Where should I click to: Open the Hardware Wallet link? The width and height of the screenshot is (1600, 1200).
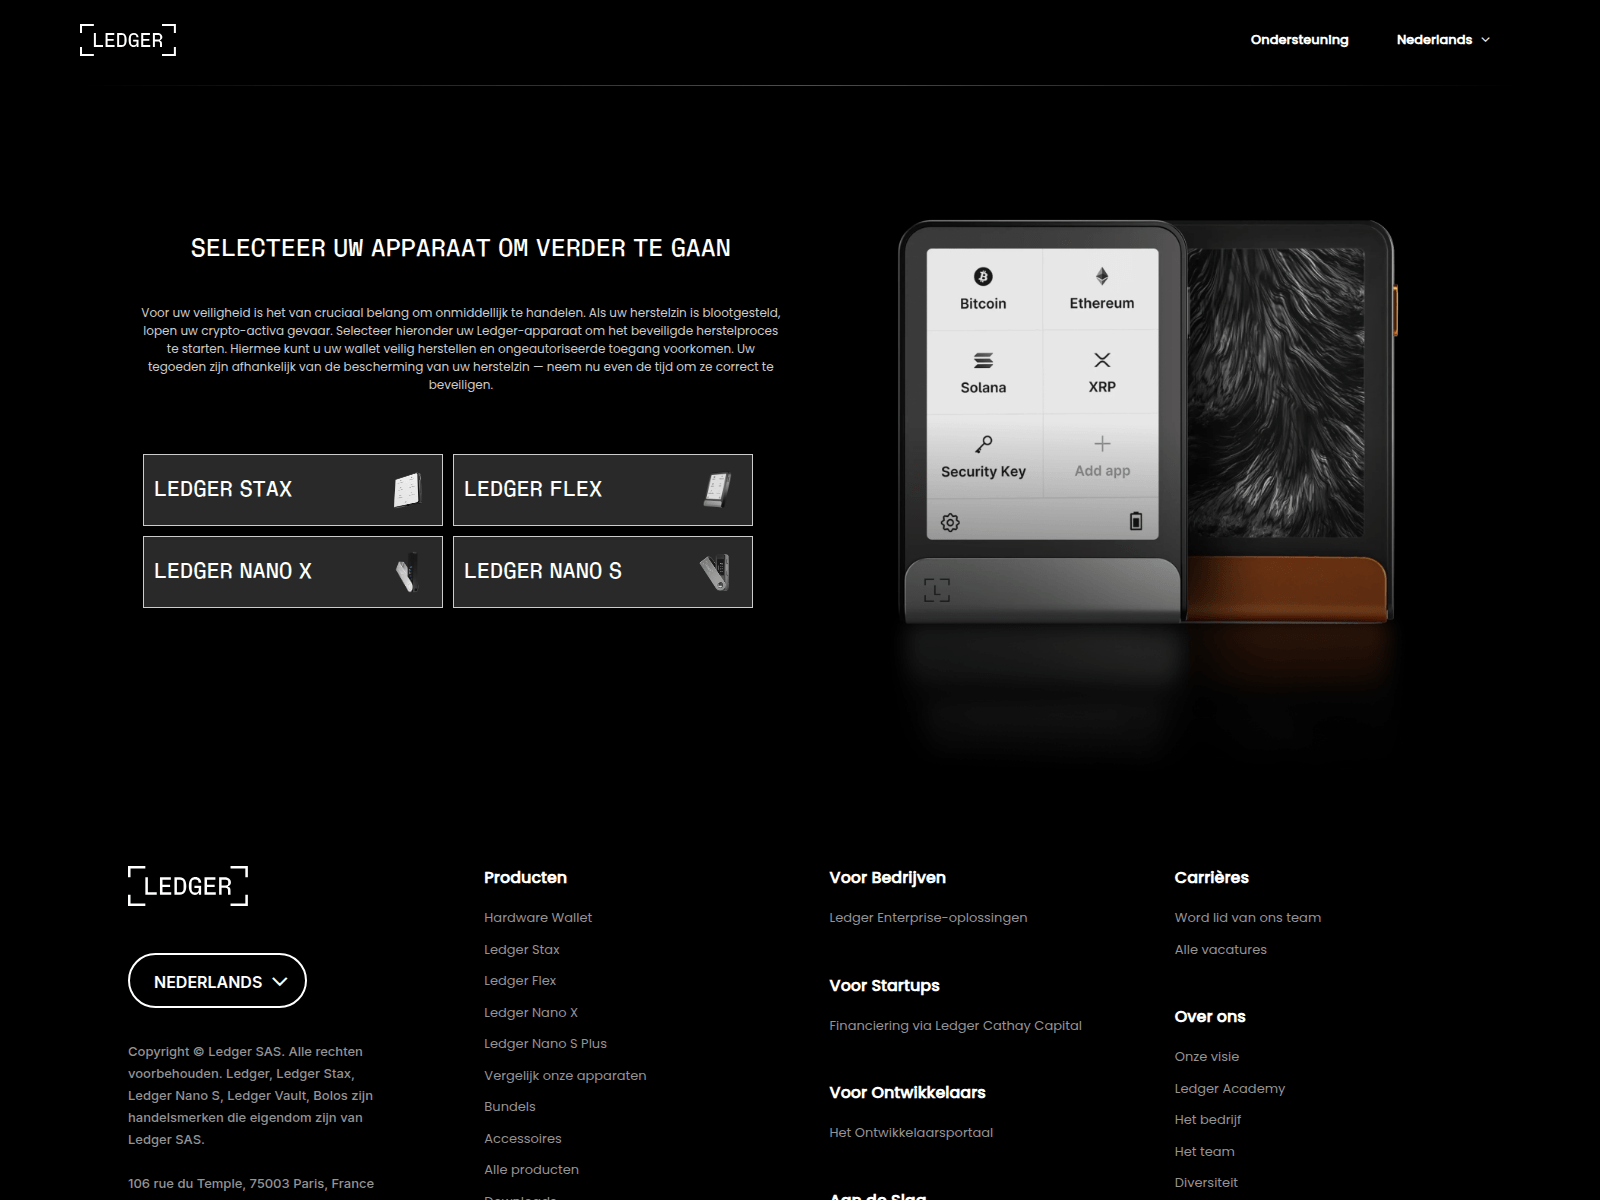[538, 918]
